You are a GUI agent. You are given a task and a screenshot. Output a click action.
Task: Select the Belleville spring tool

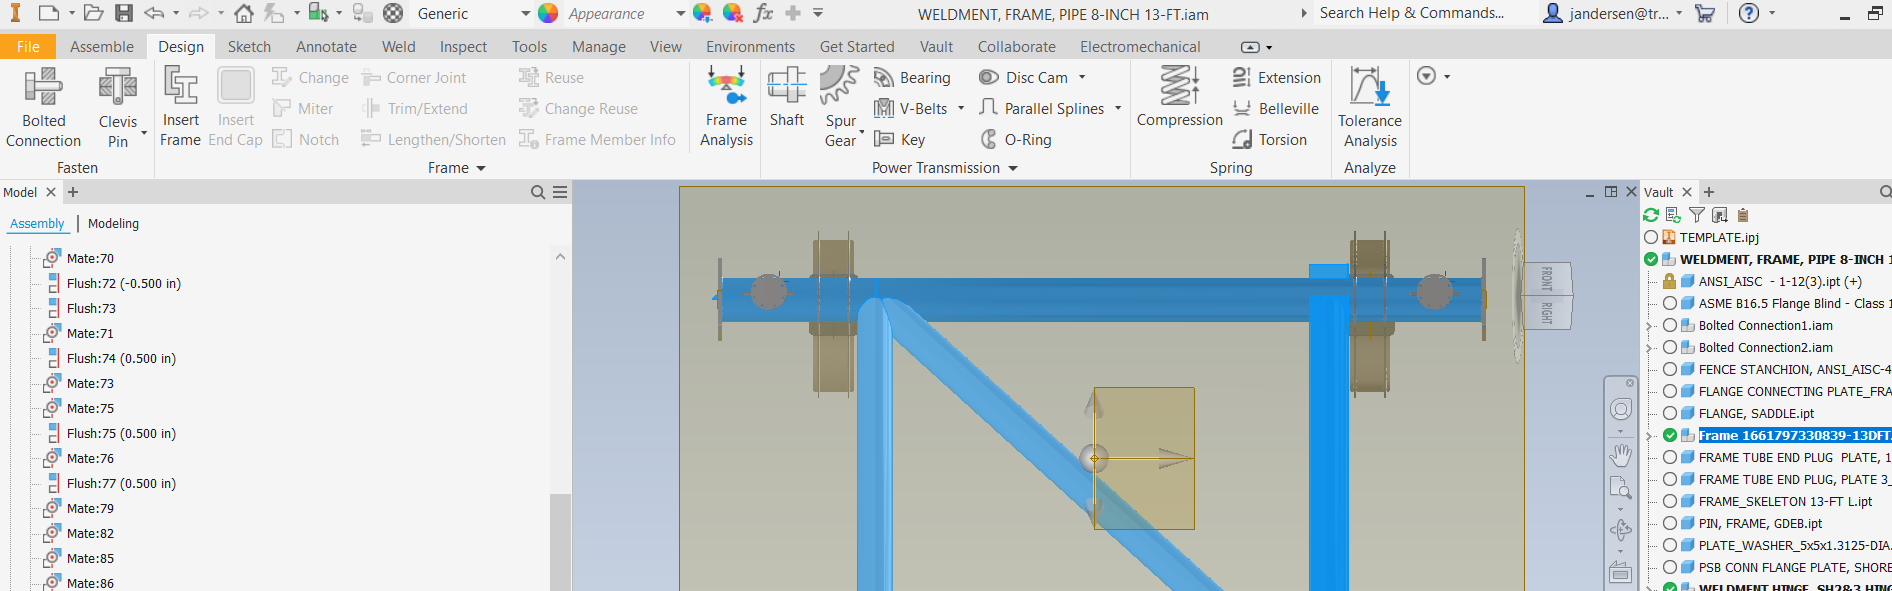tap(1276, 109)
